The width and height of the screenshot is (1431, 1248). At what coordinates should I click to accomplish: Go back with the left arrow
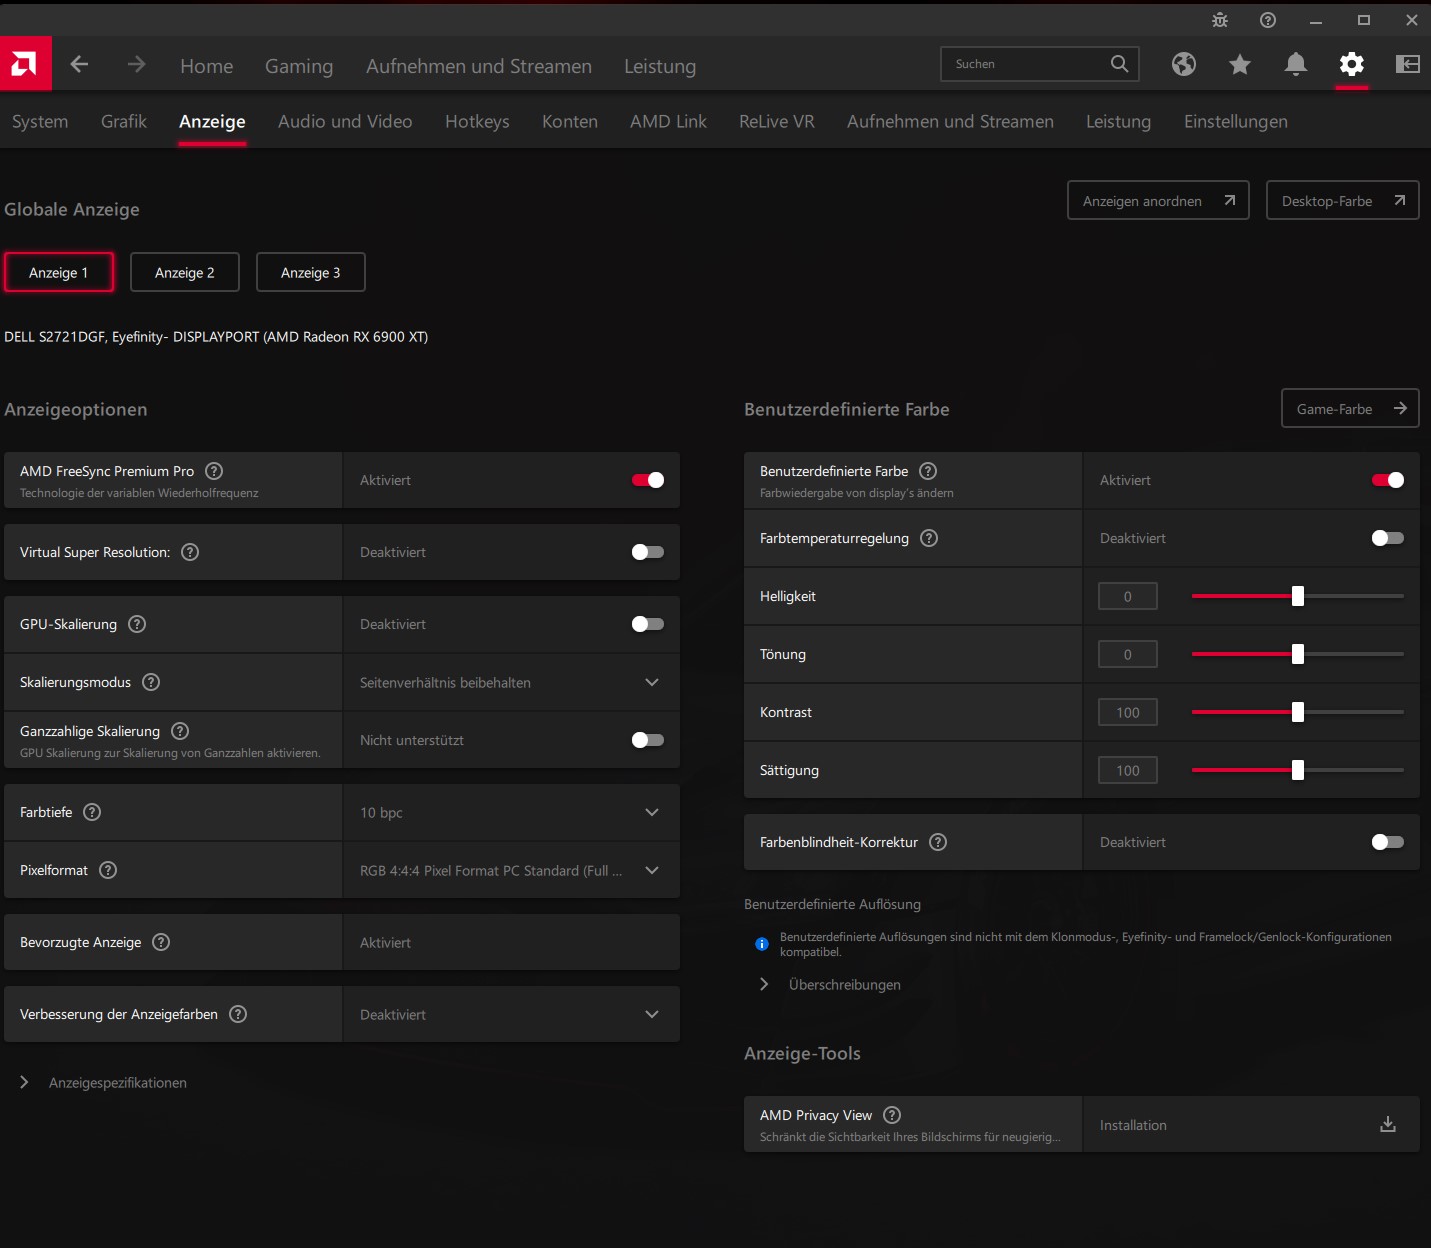pos(79,64)
